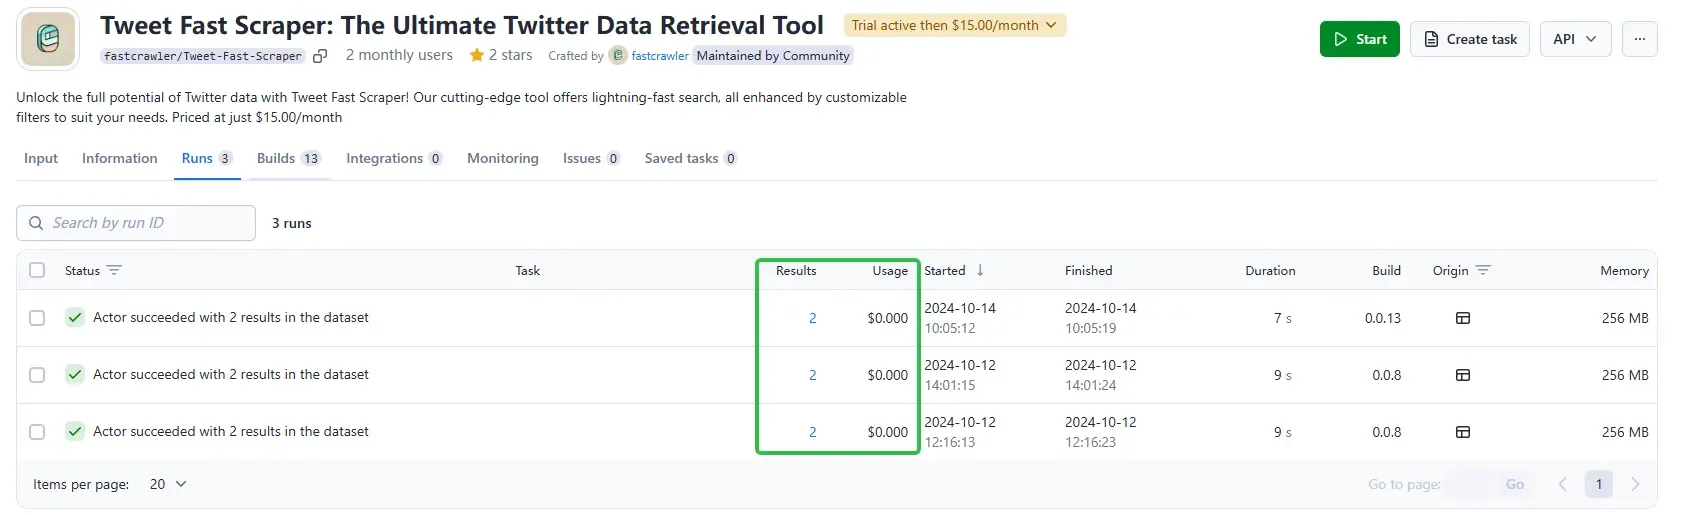Click the Build column header
The image size is (1681, 515).
coord(1386,270)
